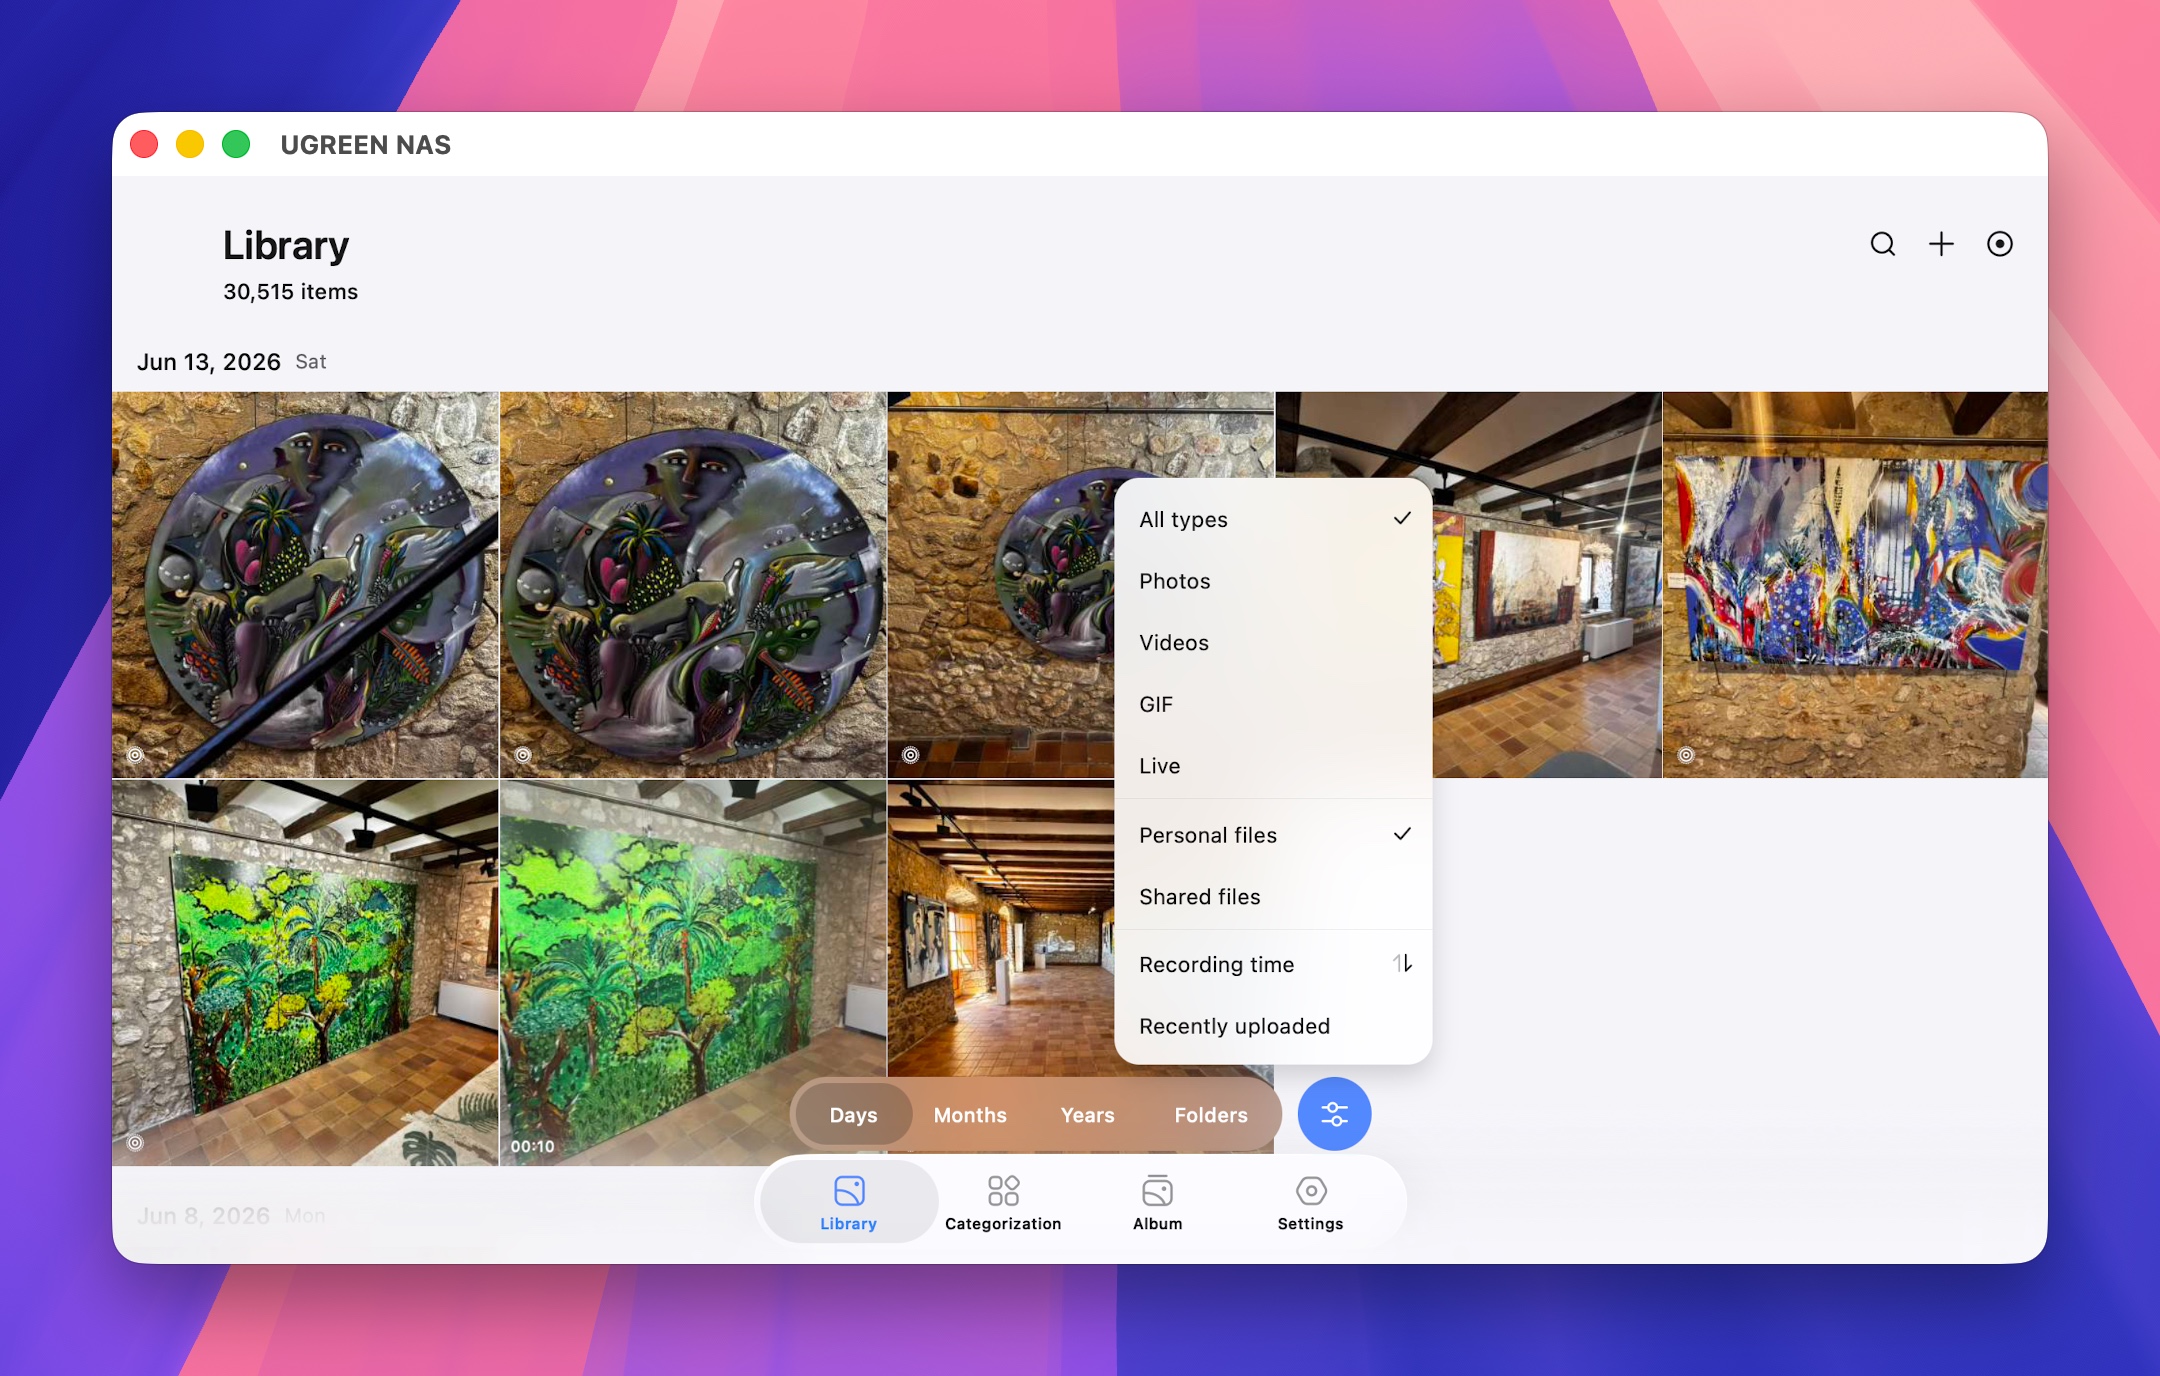Select the checked All types option
Viewport: 2160px width, 1376px height.
[1273, 519]
